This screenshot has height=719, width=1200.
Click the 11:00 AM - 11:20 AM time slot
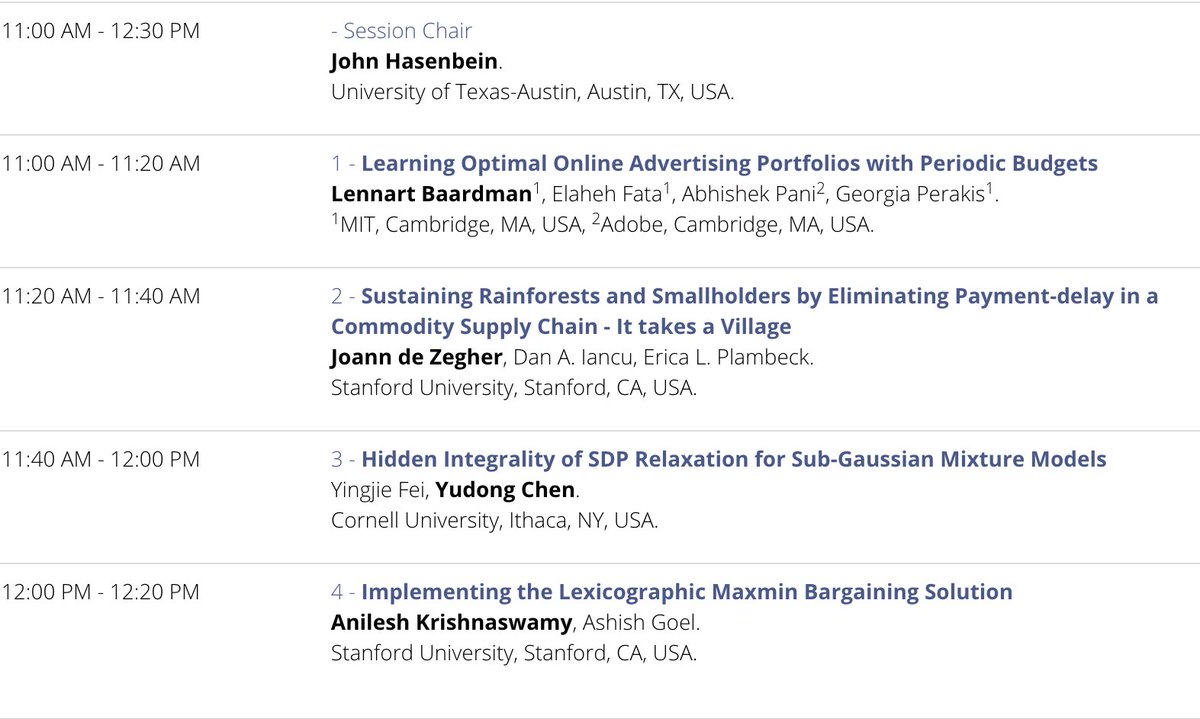100,163
